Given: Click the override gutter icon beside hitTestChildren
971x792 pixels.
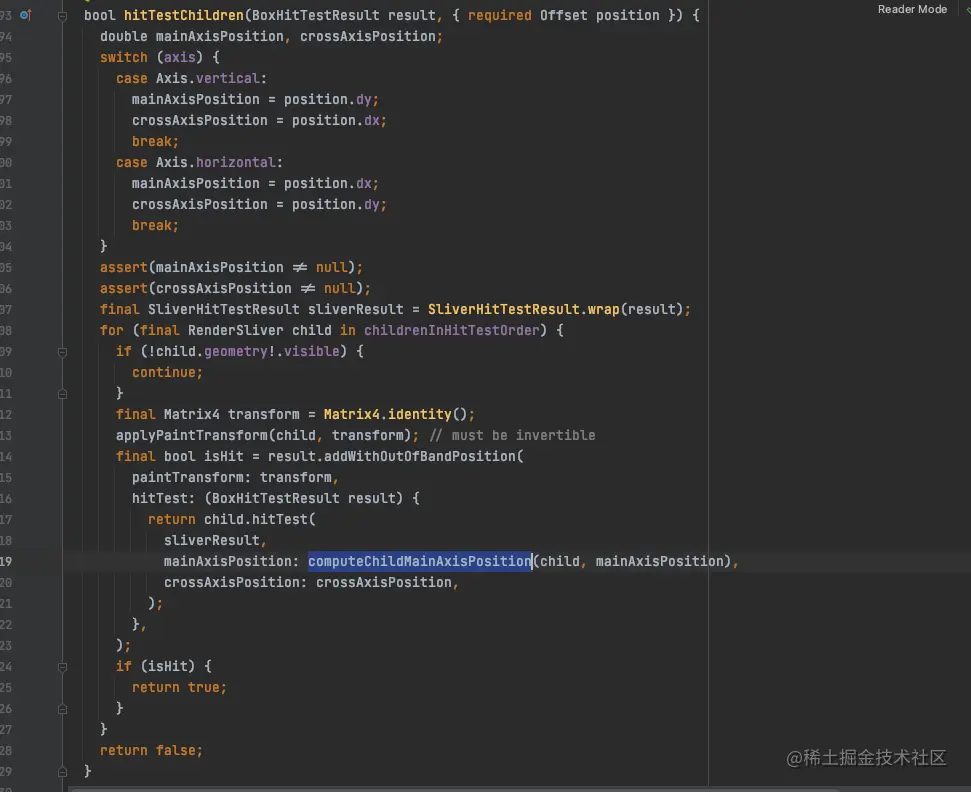Looking at the screenshot, I should click(25, 15).
